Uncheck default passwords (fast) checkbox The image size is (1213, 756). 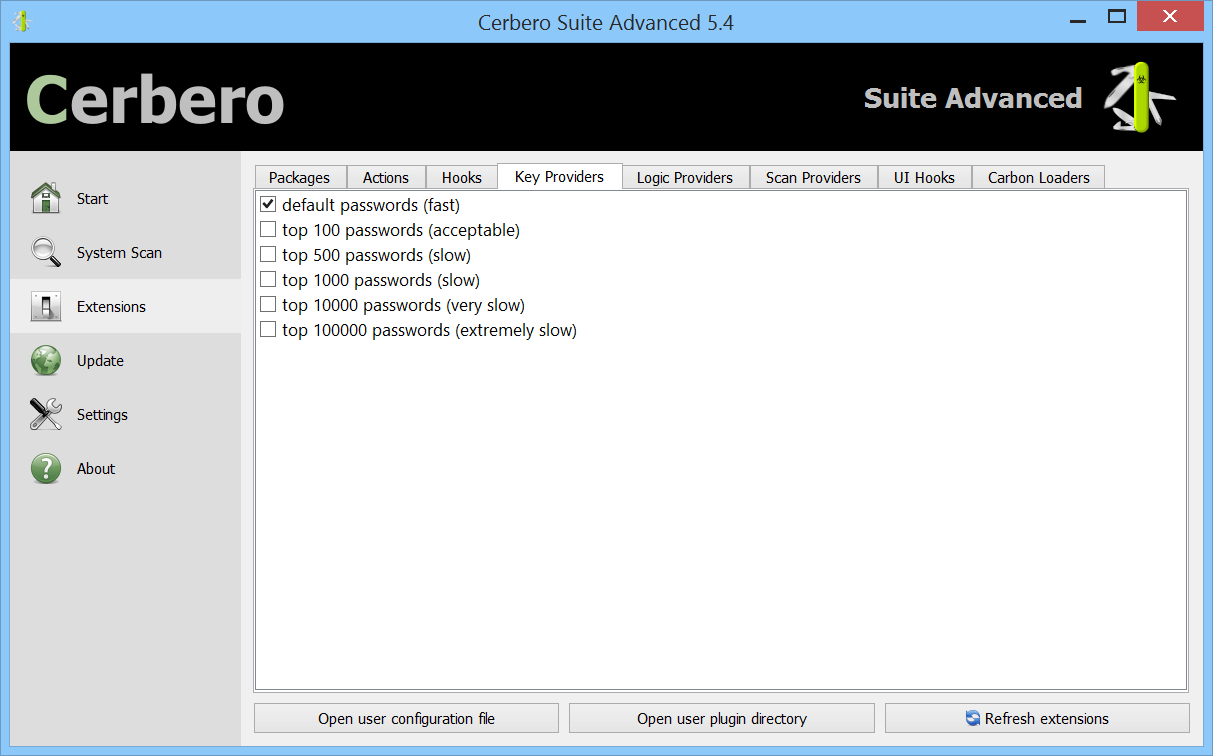268,204
